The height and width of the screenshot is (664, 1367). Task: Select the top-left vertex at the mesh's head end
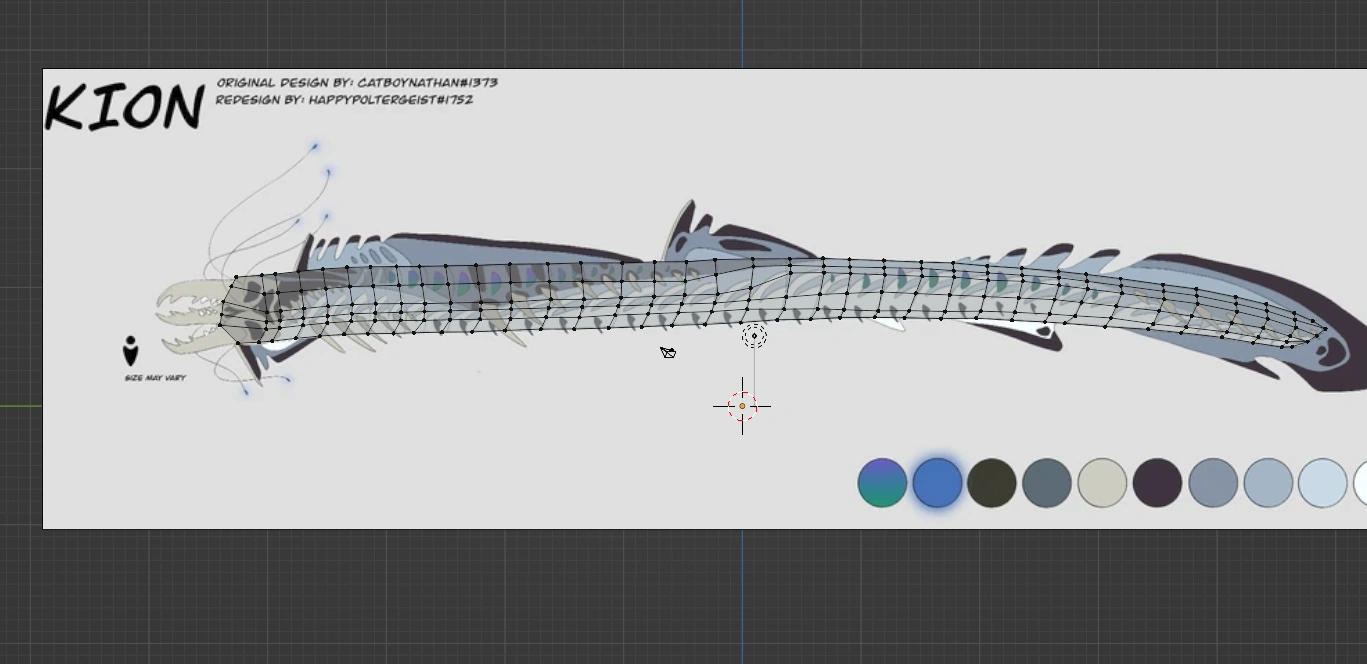(x=236, y=277)
